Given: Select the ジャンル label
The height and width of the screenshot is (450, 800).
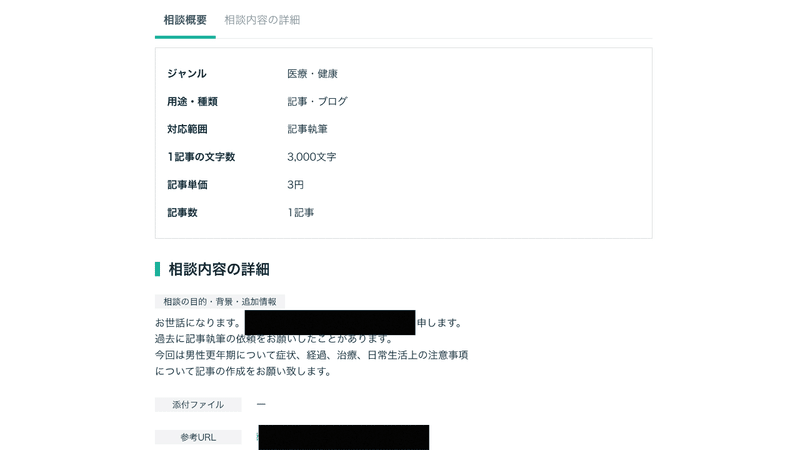Looking at the screenshot, I should (x=187, y=73).
